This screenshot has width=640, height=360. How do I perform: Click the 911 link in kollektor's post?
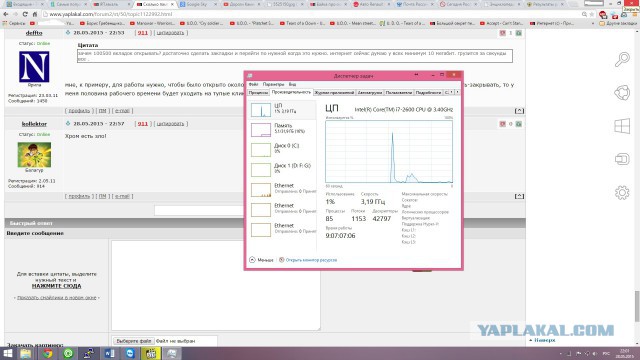click(x=142, y=124)
